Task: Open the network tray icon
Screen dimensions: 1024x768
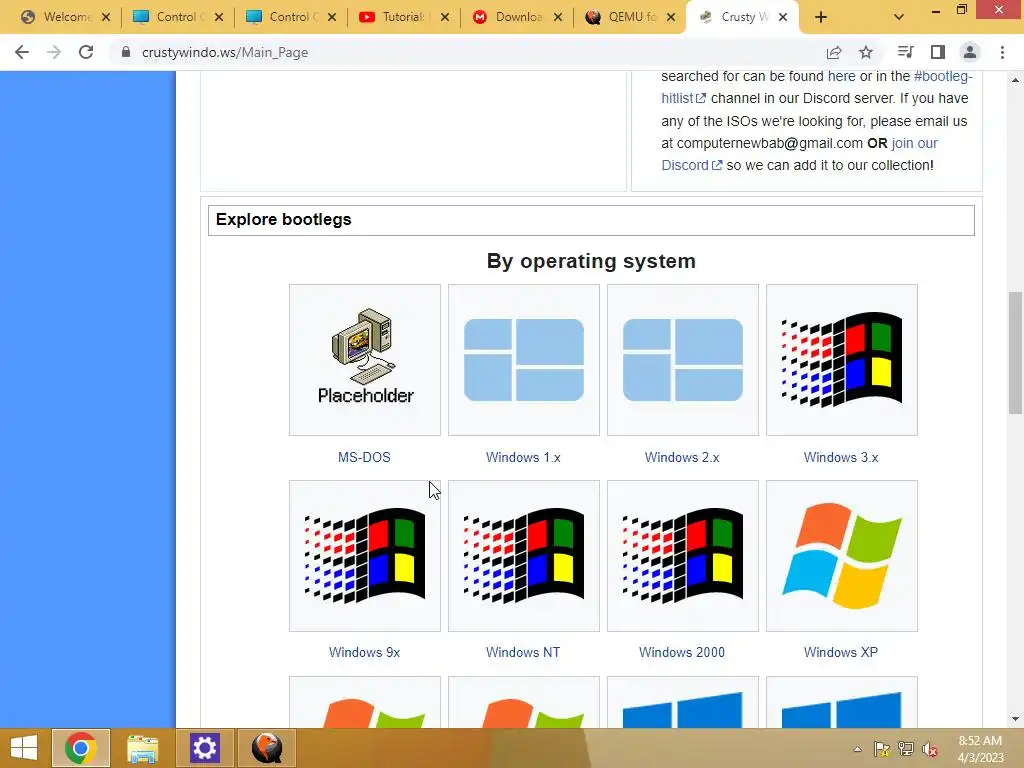Action: (x=906, y=749)
